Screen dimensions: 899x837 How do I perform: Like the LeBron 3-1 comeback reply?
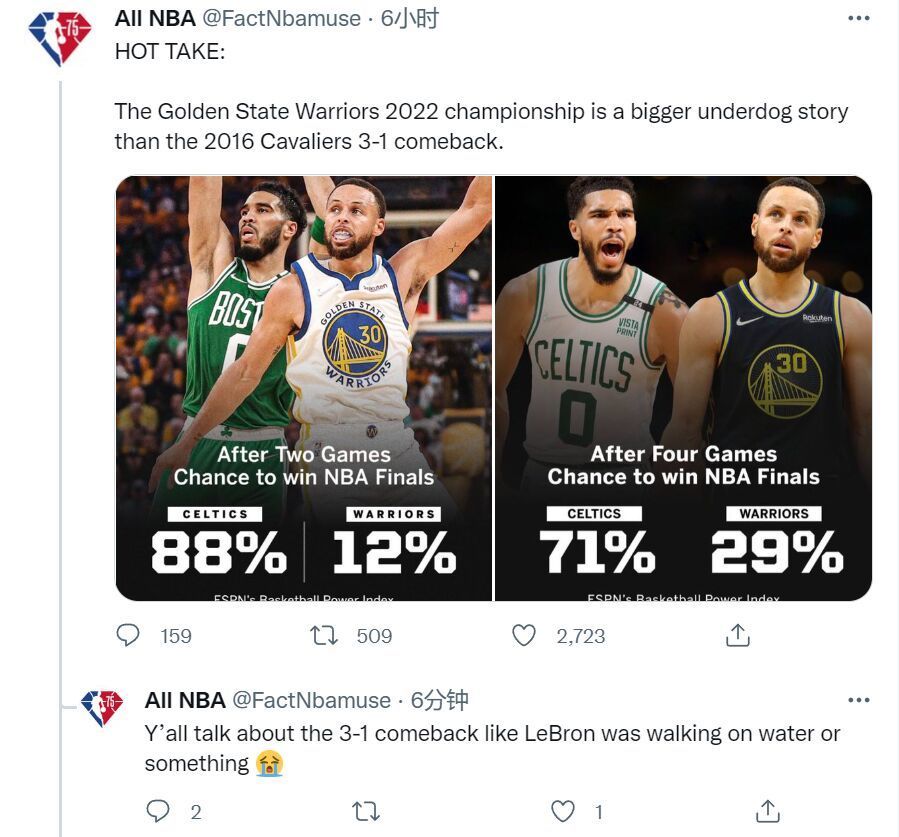pos(565,811)
